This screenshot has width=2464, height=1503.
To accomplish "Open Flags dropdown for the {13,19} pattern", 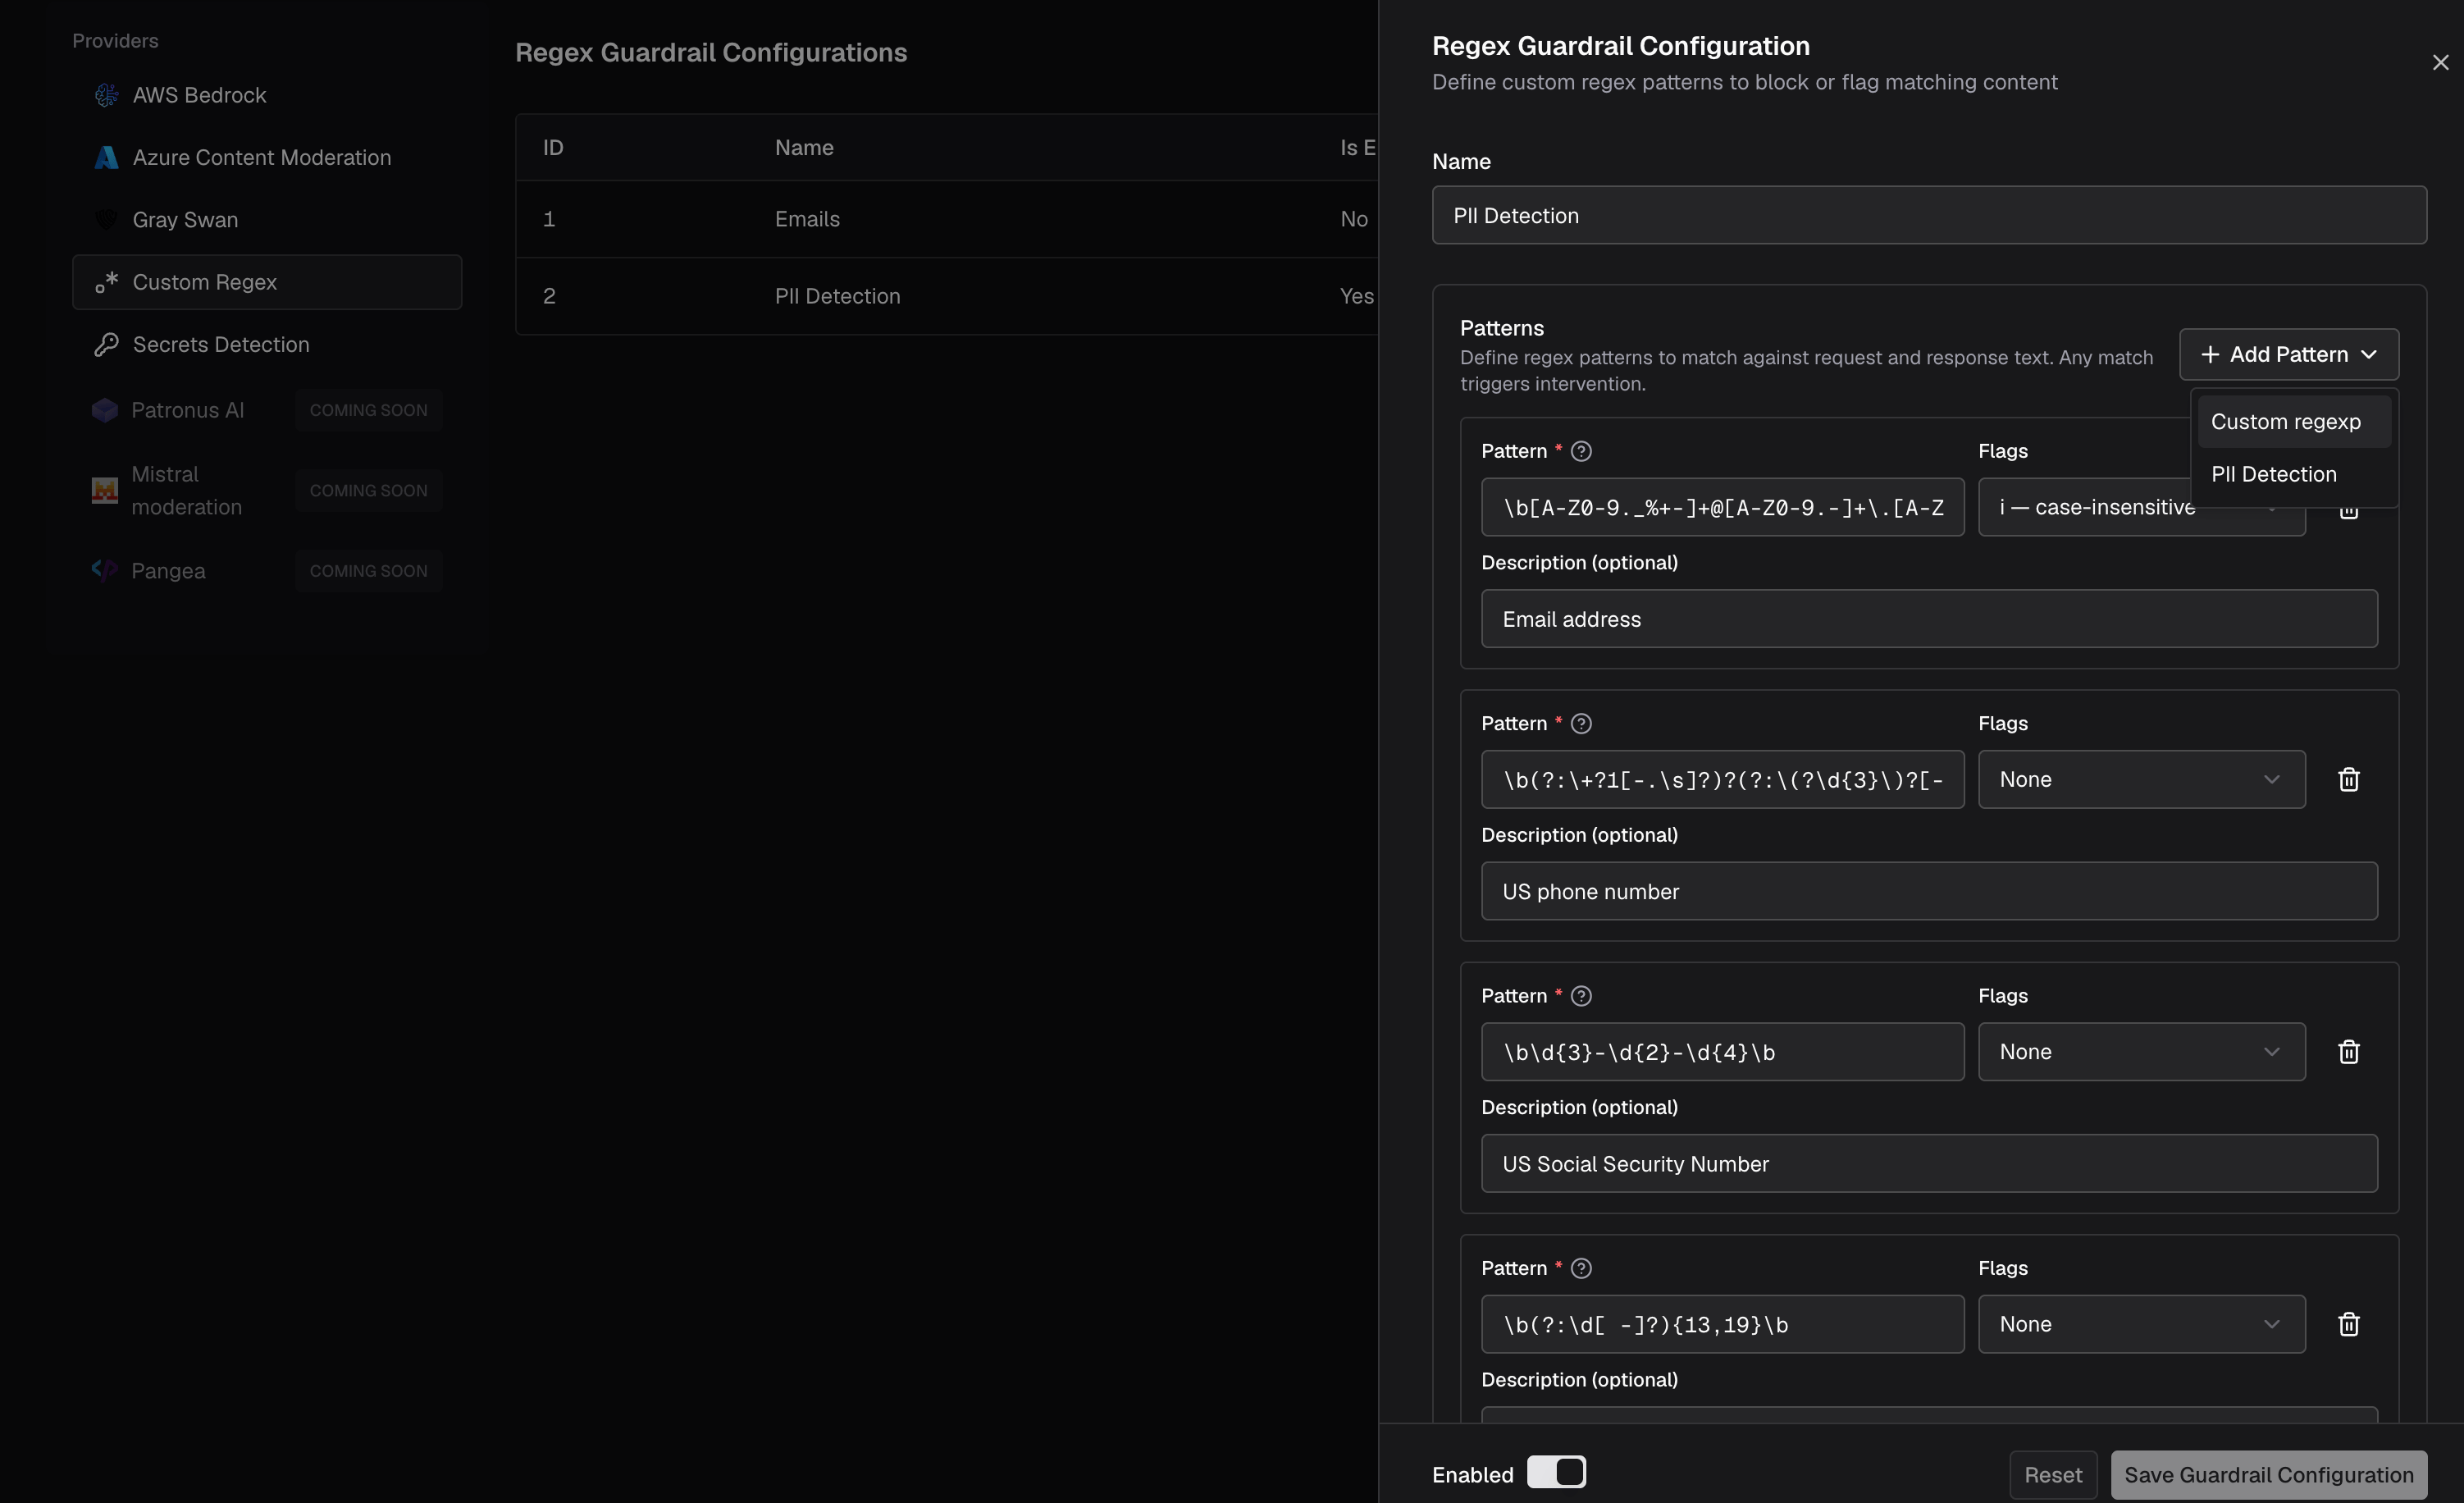I will (2142, 1324).
